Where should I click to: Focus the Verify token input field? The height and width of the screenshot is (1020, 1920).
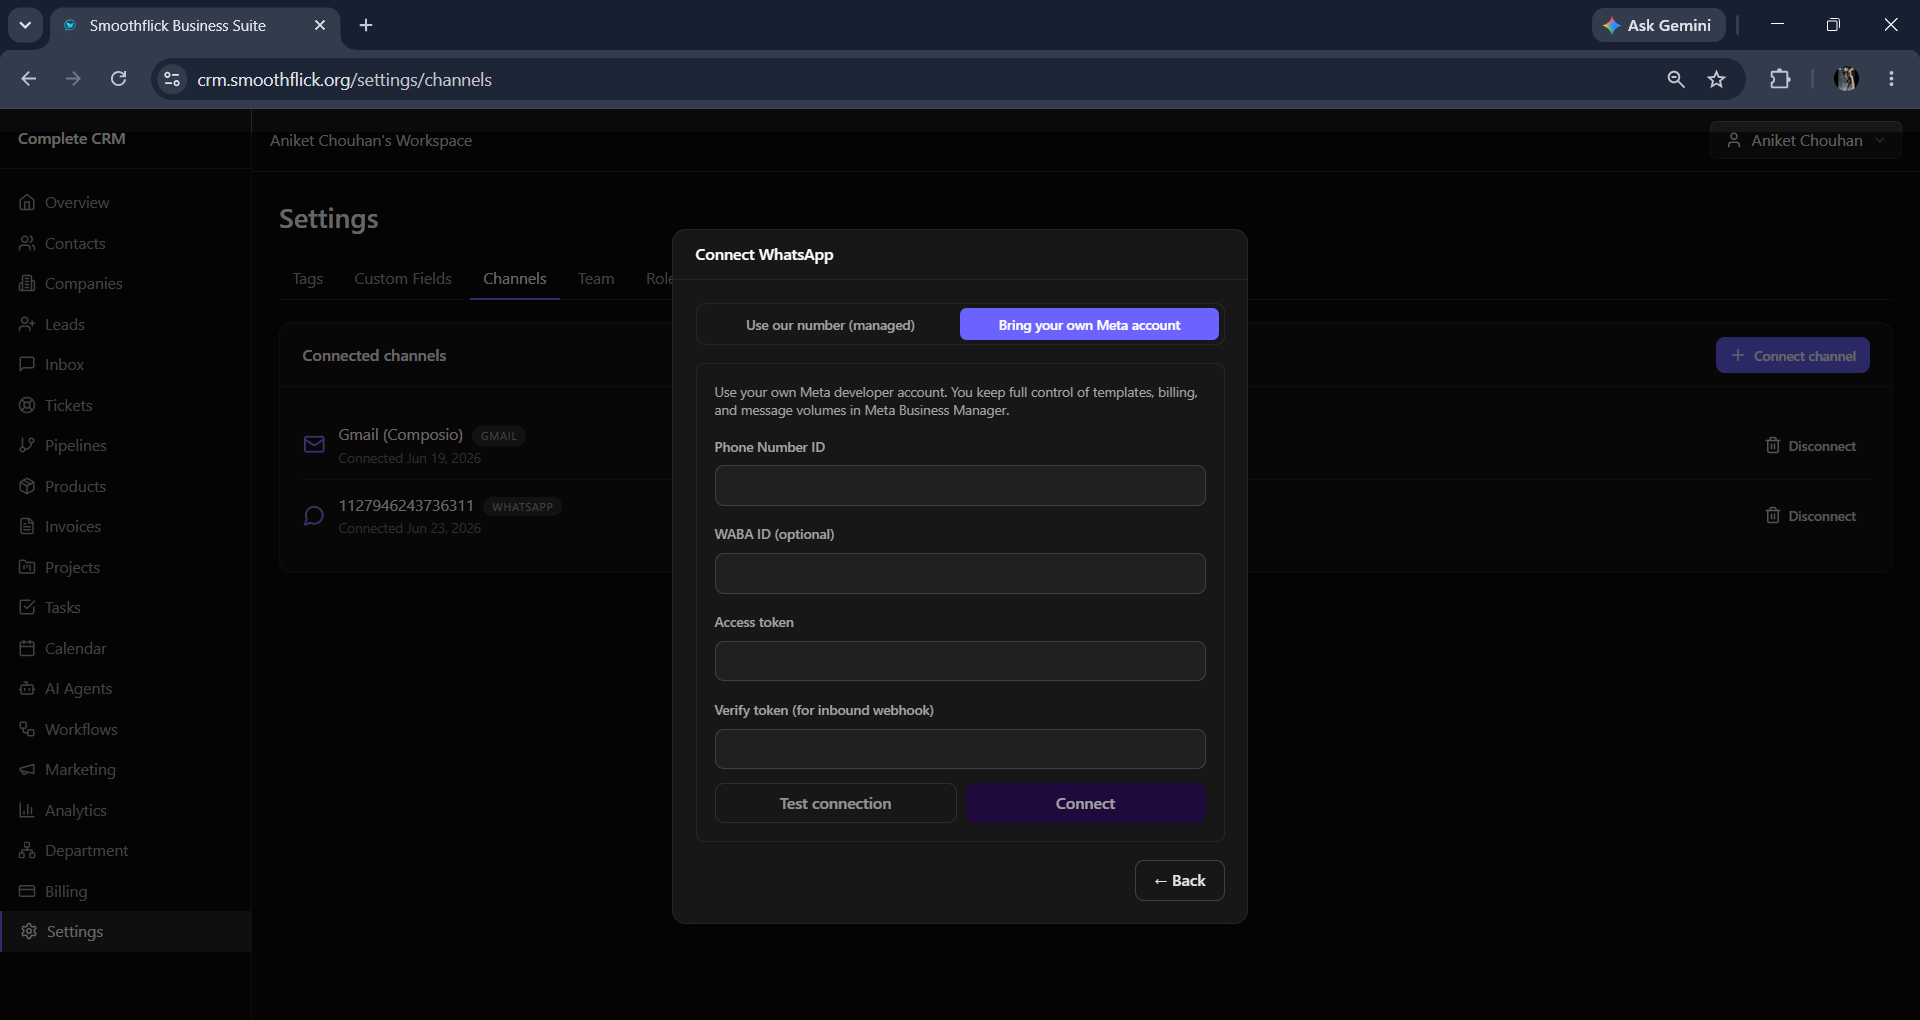960,749
